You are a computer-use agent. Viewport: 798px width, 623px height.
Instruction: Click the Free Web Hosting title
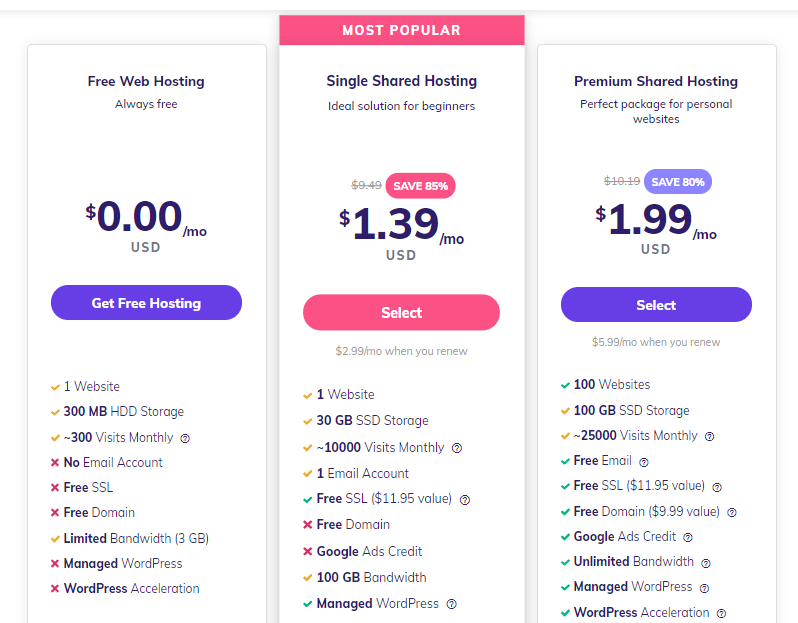coord(146,81)
